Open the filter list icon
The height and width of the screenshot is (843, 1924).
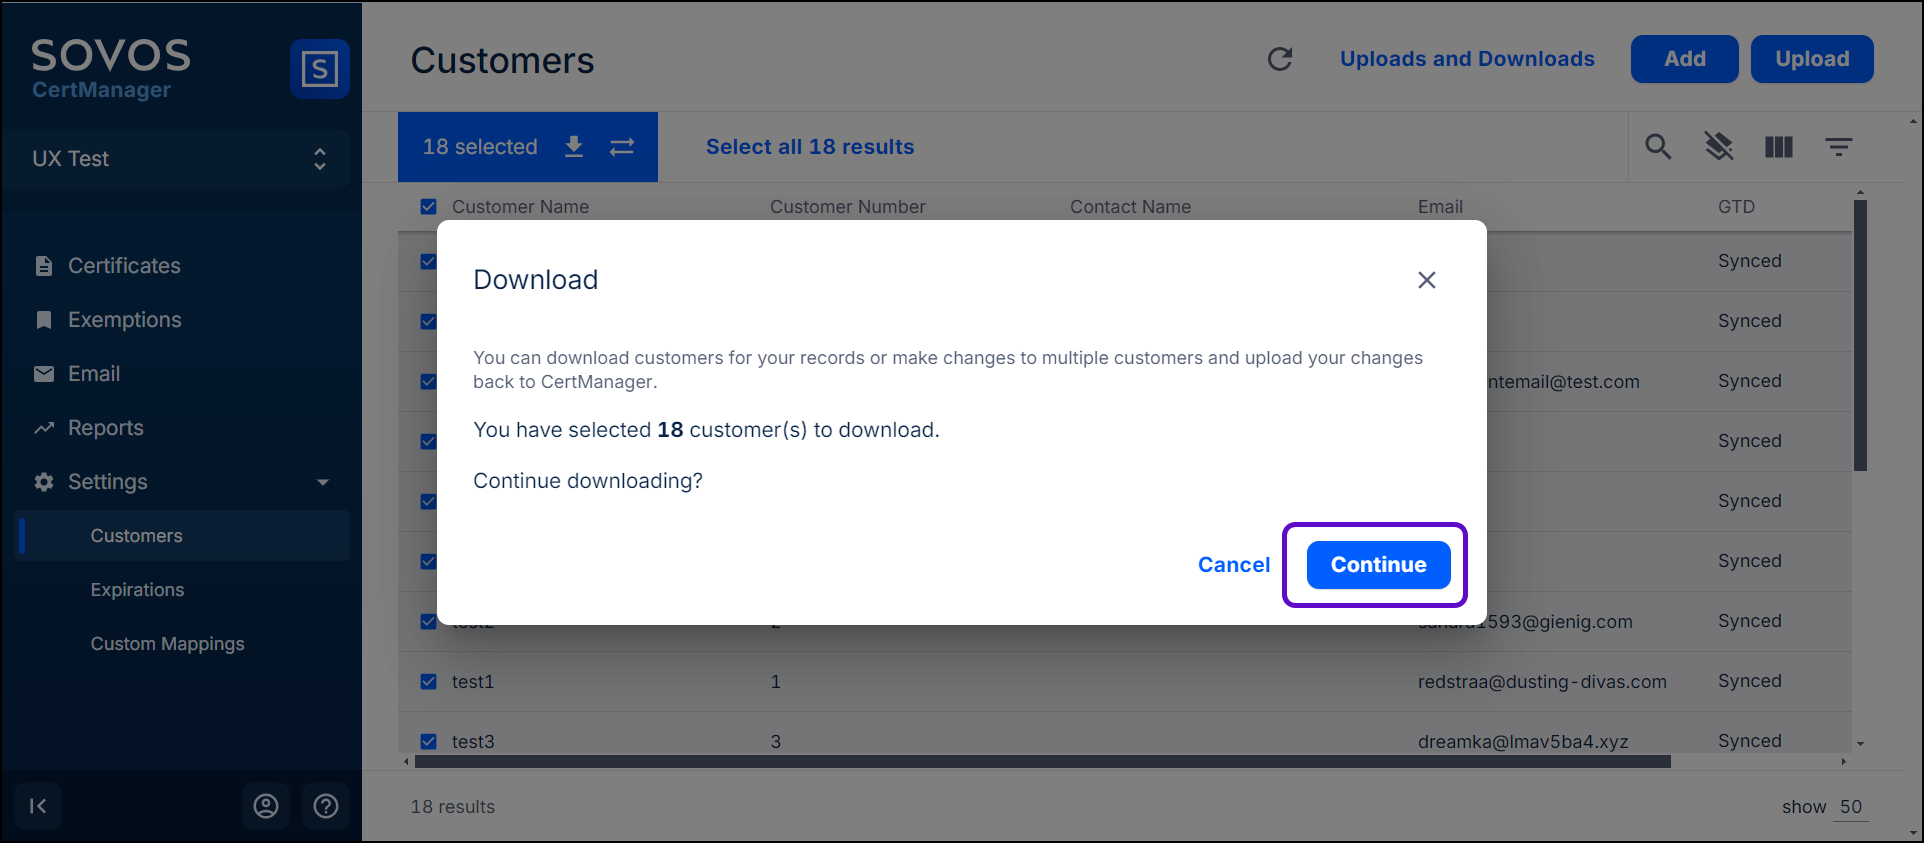click(x=1838, y=147)
